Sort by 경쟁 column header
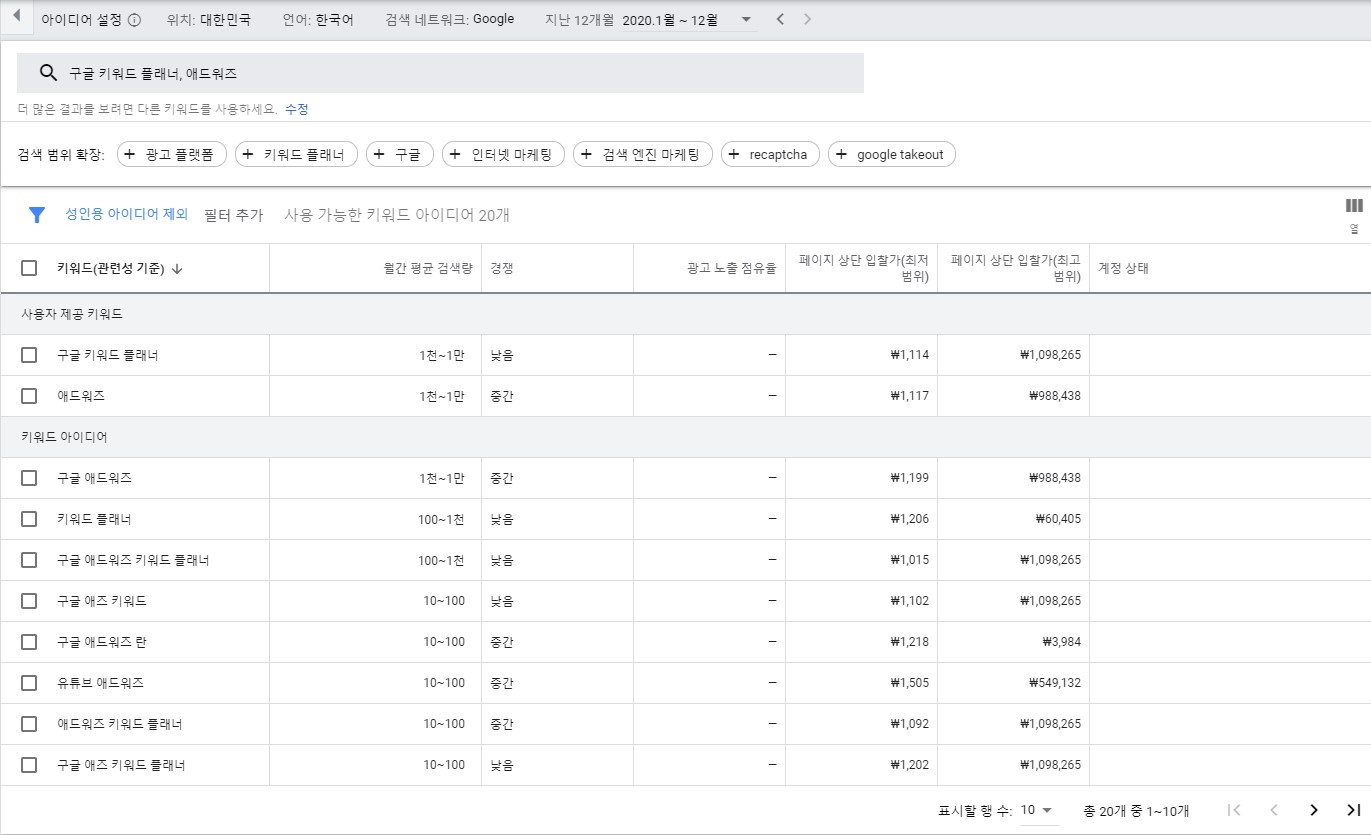 502,268
